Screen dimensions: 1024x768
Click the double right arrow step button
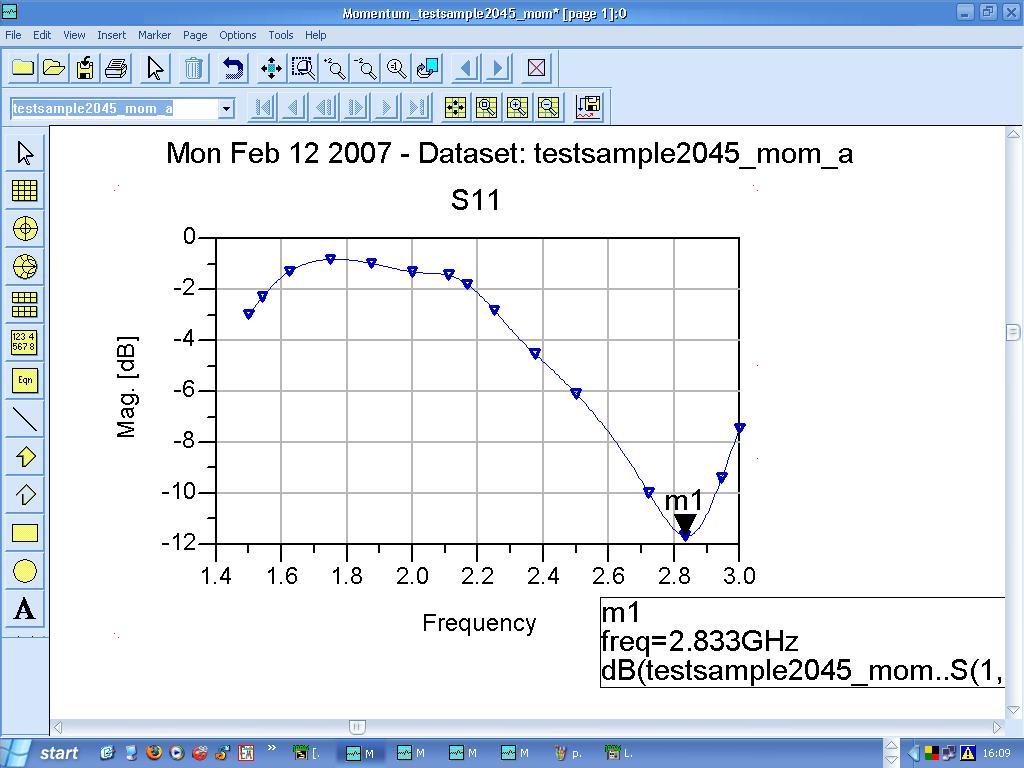(x=356, y=107)
